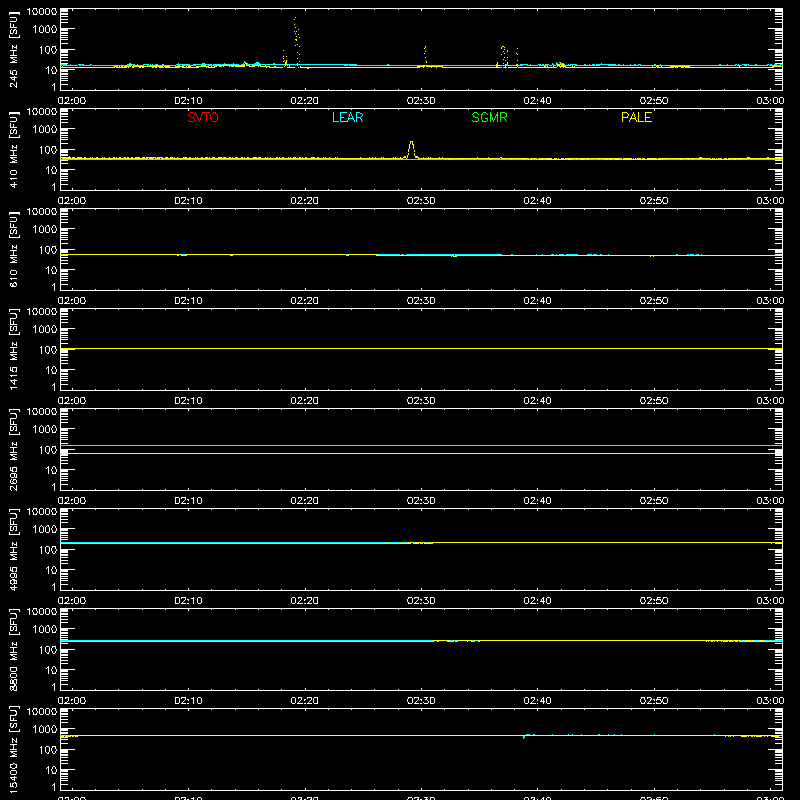Click the cyan blip near 02:39 in 15400 MHz plot

pyautogui.click(x=524, y=736)
